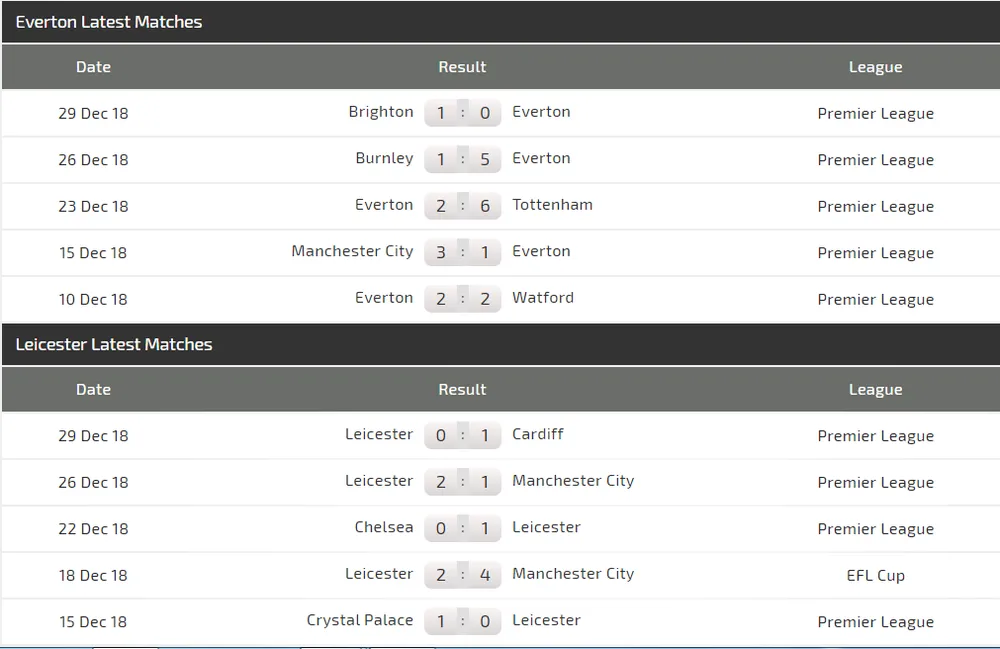Click the 2:4 Leicester vs Manchester City score

462,575
